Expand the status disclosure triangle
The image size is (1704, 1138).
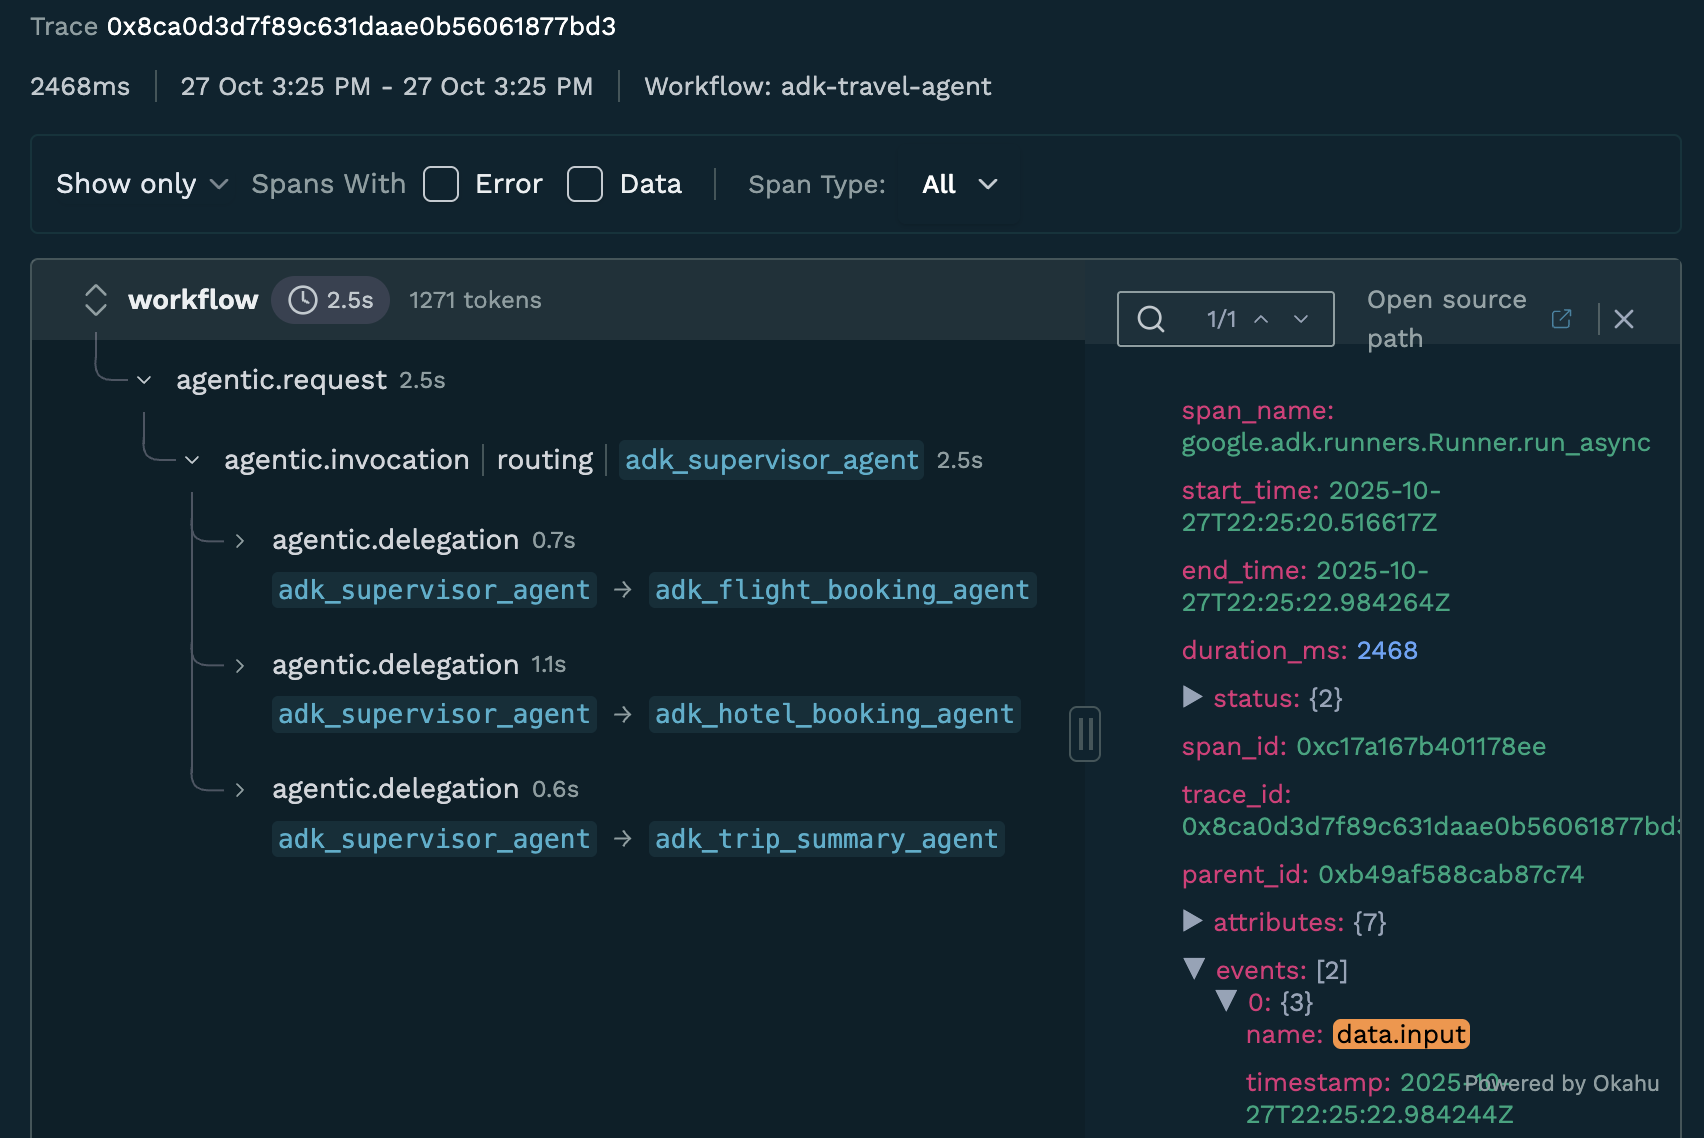1192,698
